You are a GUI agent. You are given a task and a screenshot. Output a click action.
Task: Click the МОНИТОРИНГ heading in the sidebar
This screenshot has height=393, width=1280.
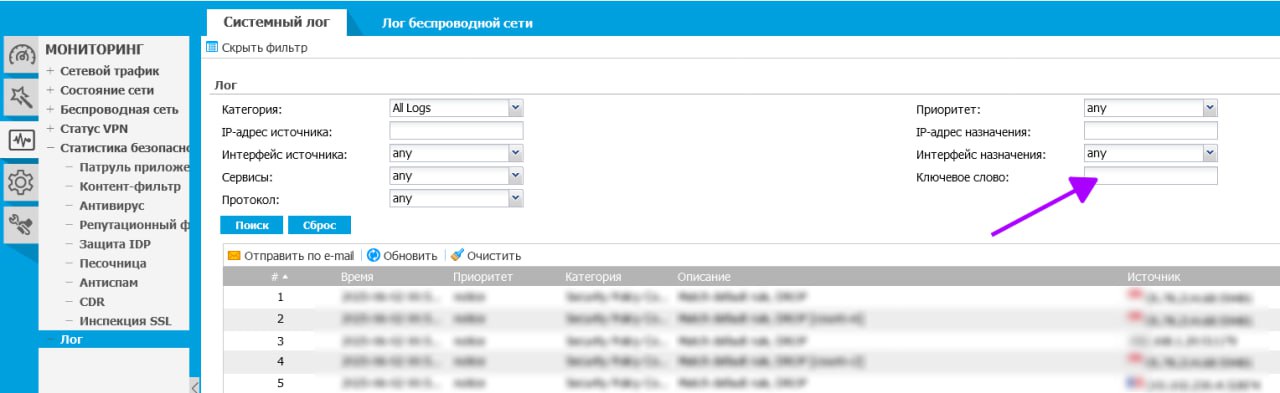tap(95, 49)
